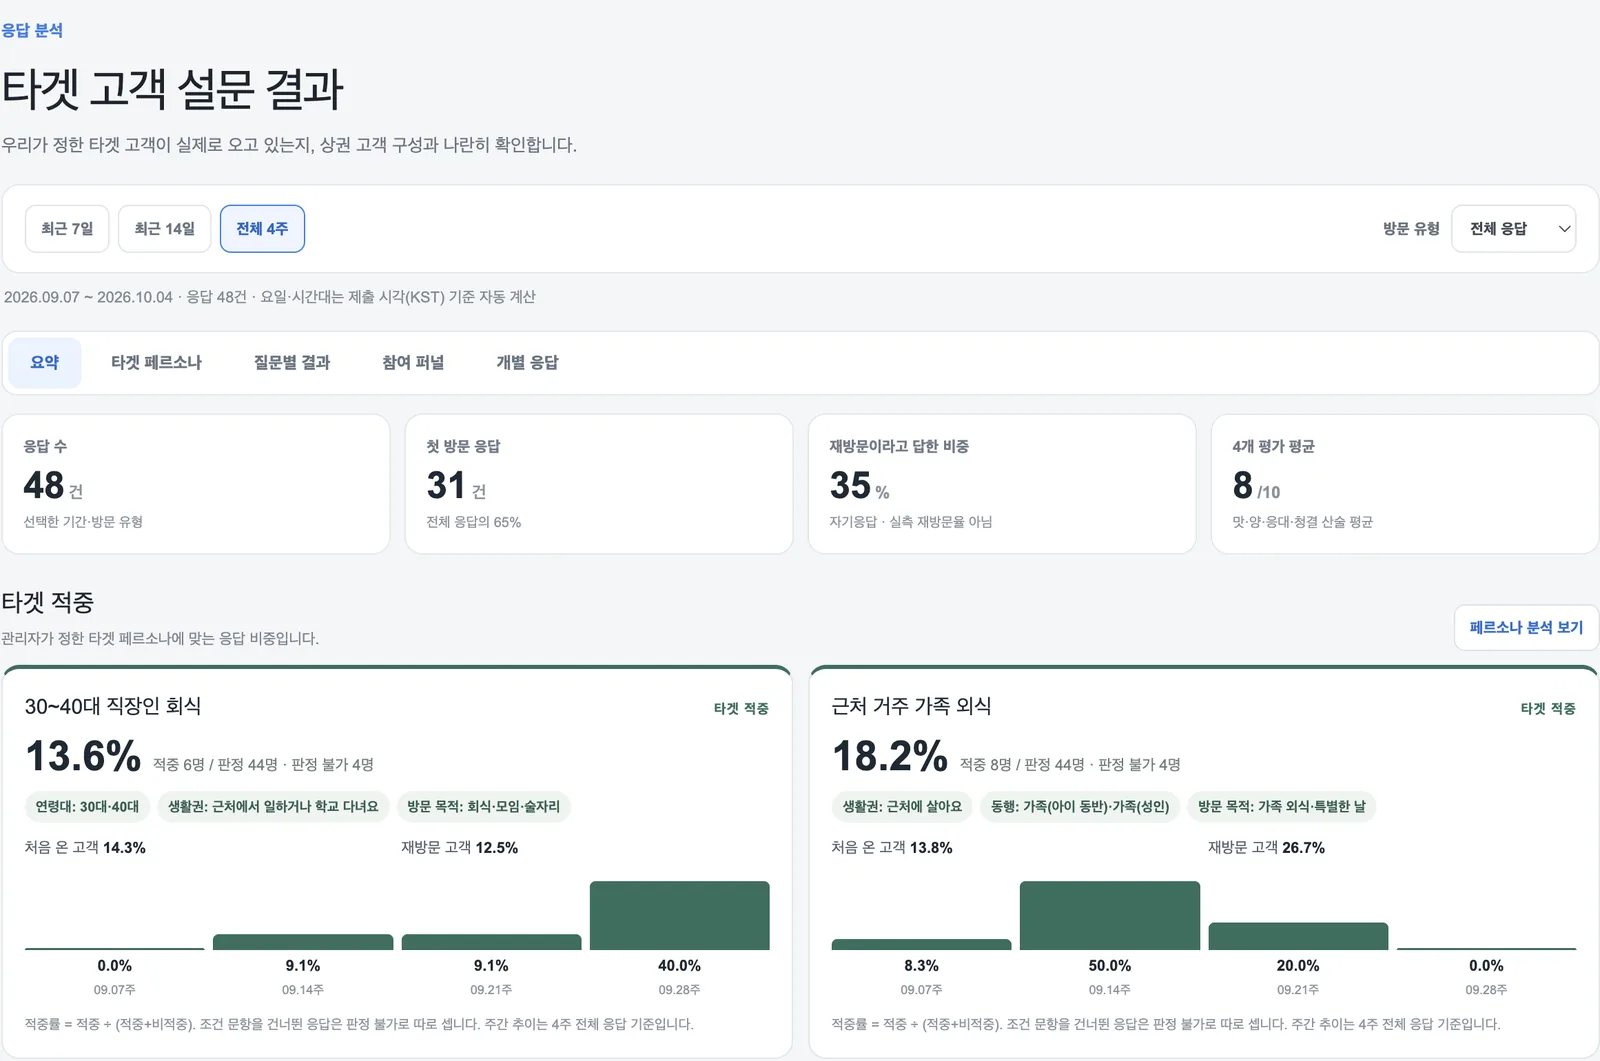The image size is (1600, 1061).
Task: Click the 응답 수 48건 summary card
Action: point(196,484)
